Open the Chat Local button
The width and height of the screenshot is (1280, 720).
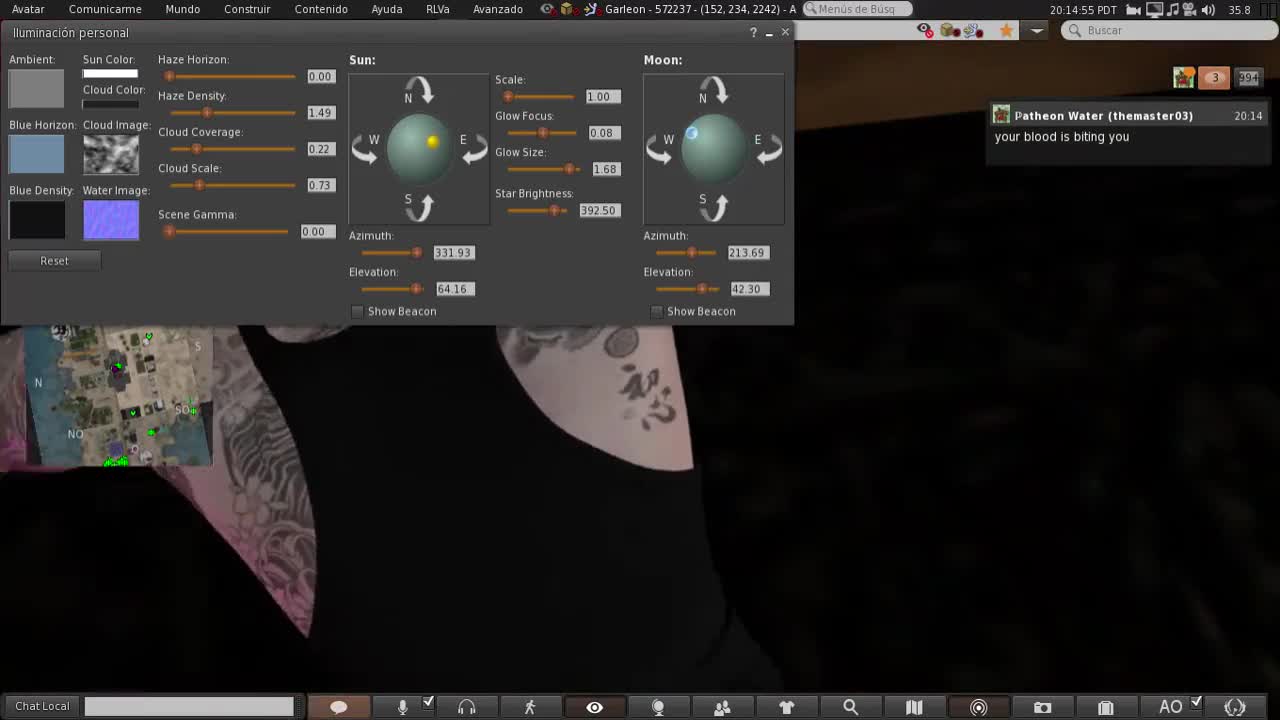42,706
